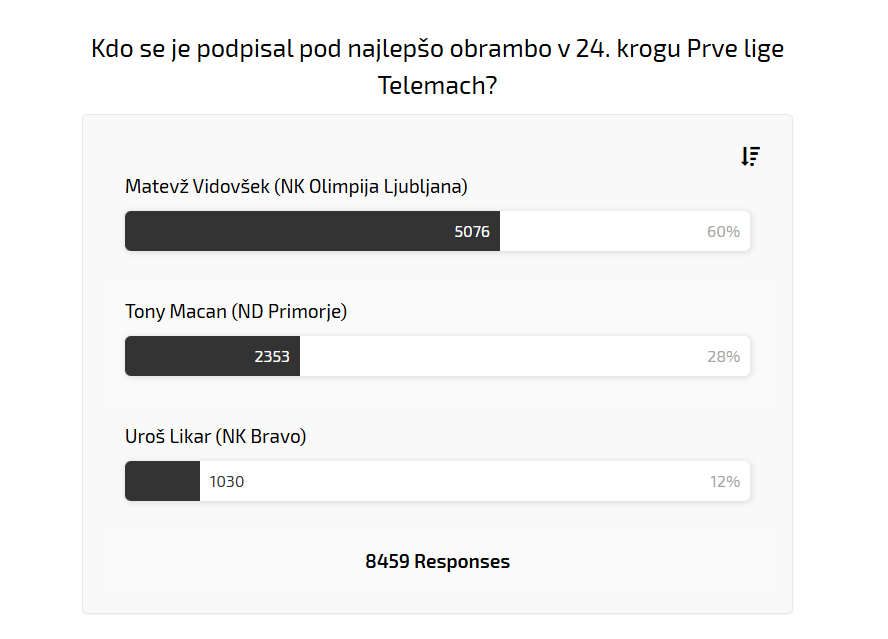Click the 12% percentage label
888x639 pixels.
tap(725, 481)
